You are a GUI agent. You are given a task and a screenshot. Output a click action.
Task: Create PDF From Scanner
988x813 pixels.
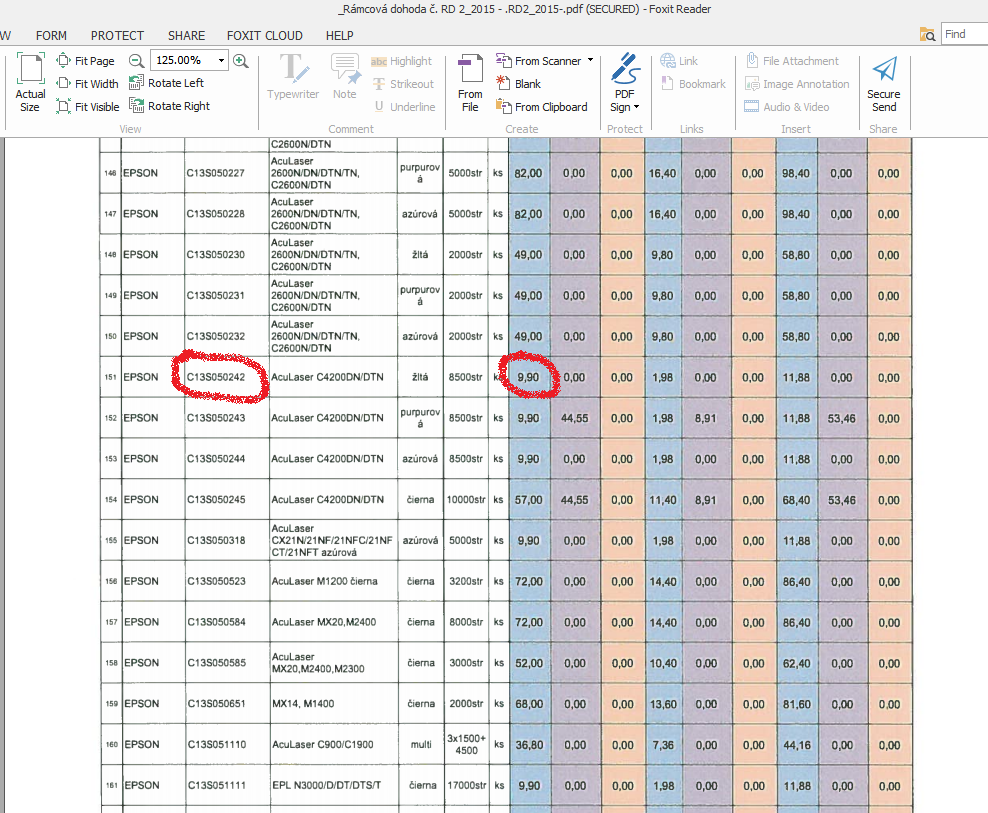click(539, 61)
